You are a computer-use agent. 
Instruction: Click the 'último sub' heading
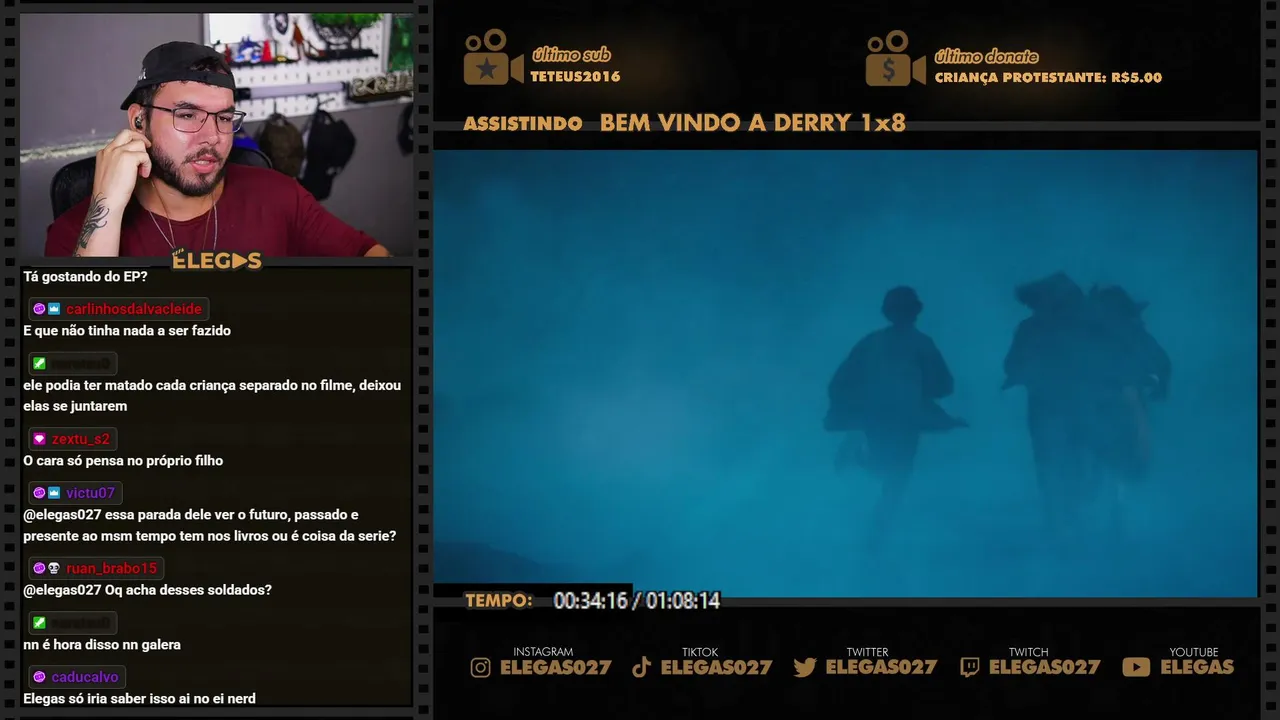(x=571, y=55)
